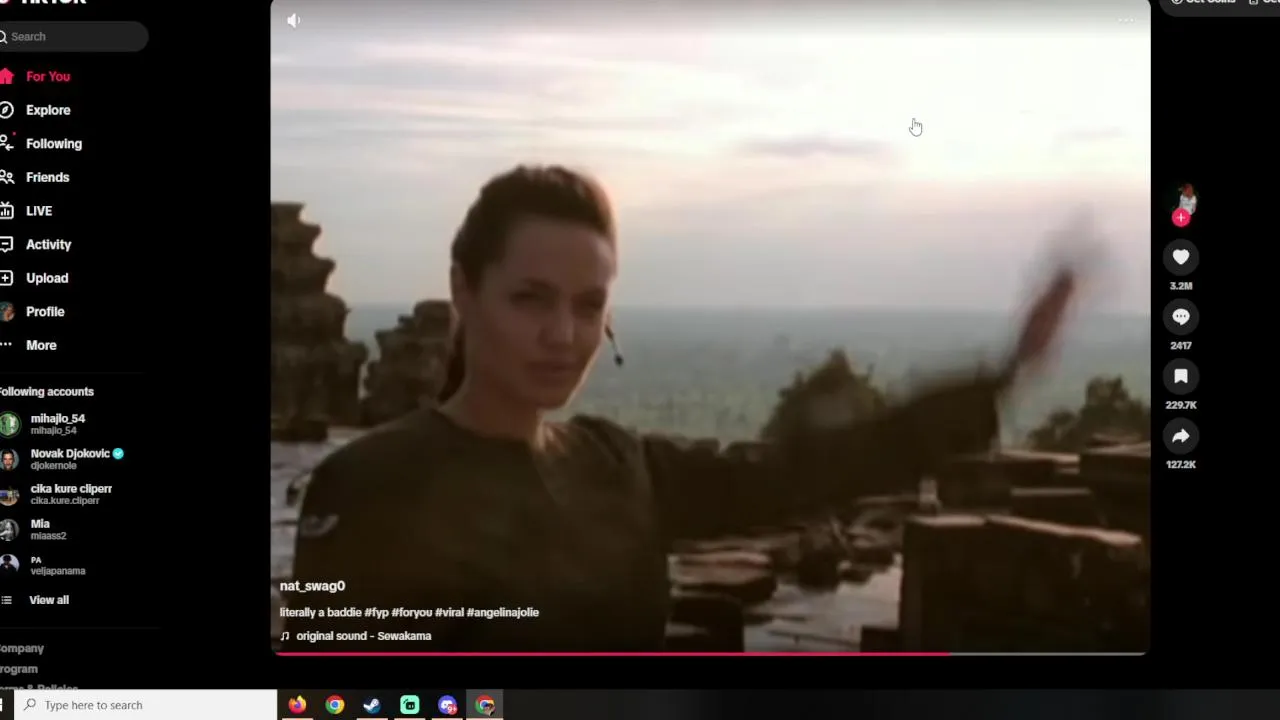The image size is (1280, 720).
Task: Like the video with the heart icon
Action: pyautogui.click(x=1181, y=257)
